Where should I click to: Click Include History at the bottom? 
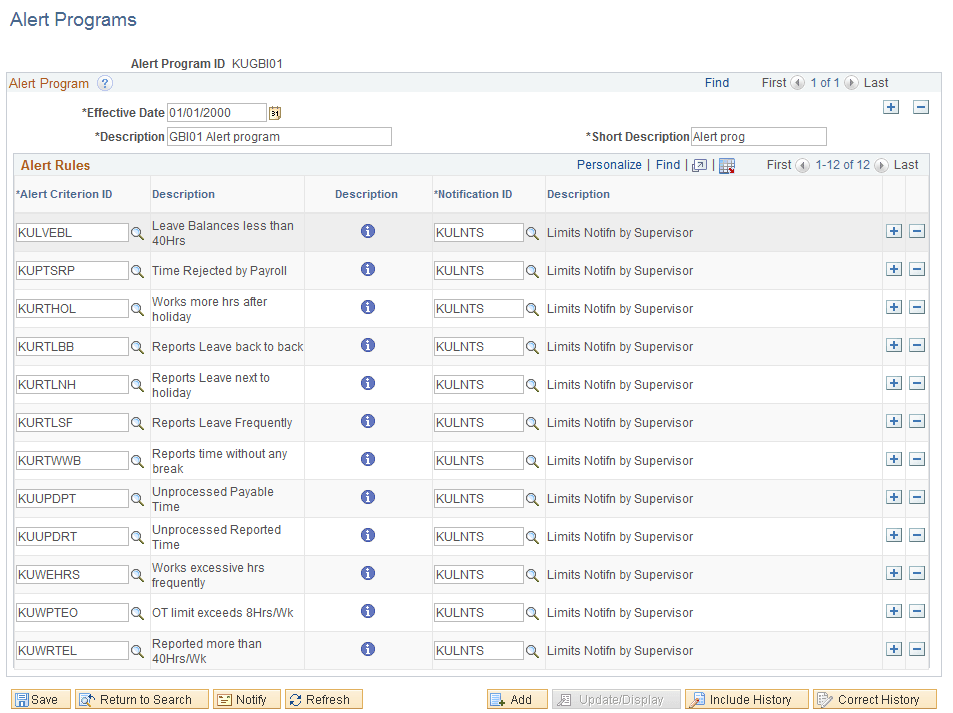746,698
